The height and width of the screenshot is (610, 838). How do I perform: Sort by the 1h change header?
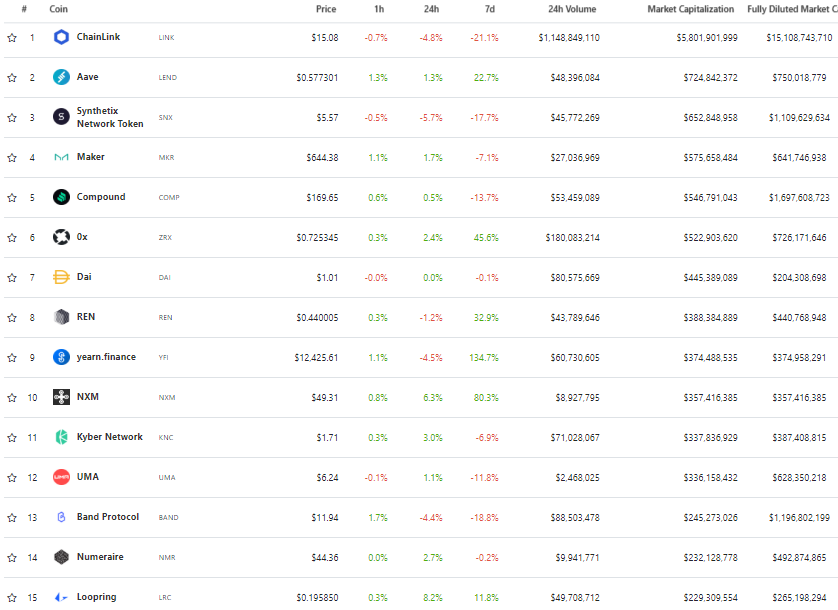pyautogui.click(x=379, y=9)
